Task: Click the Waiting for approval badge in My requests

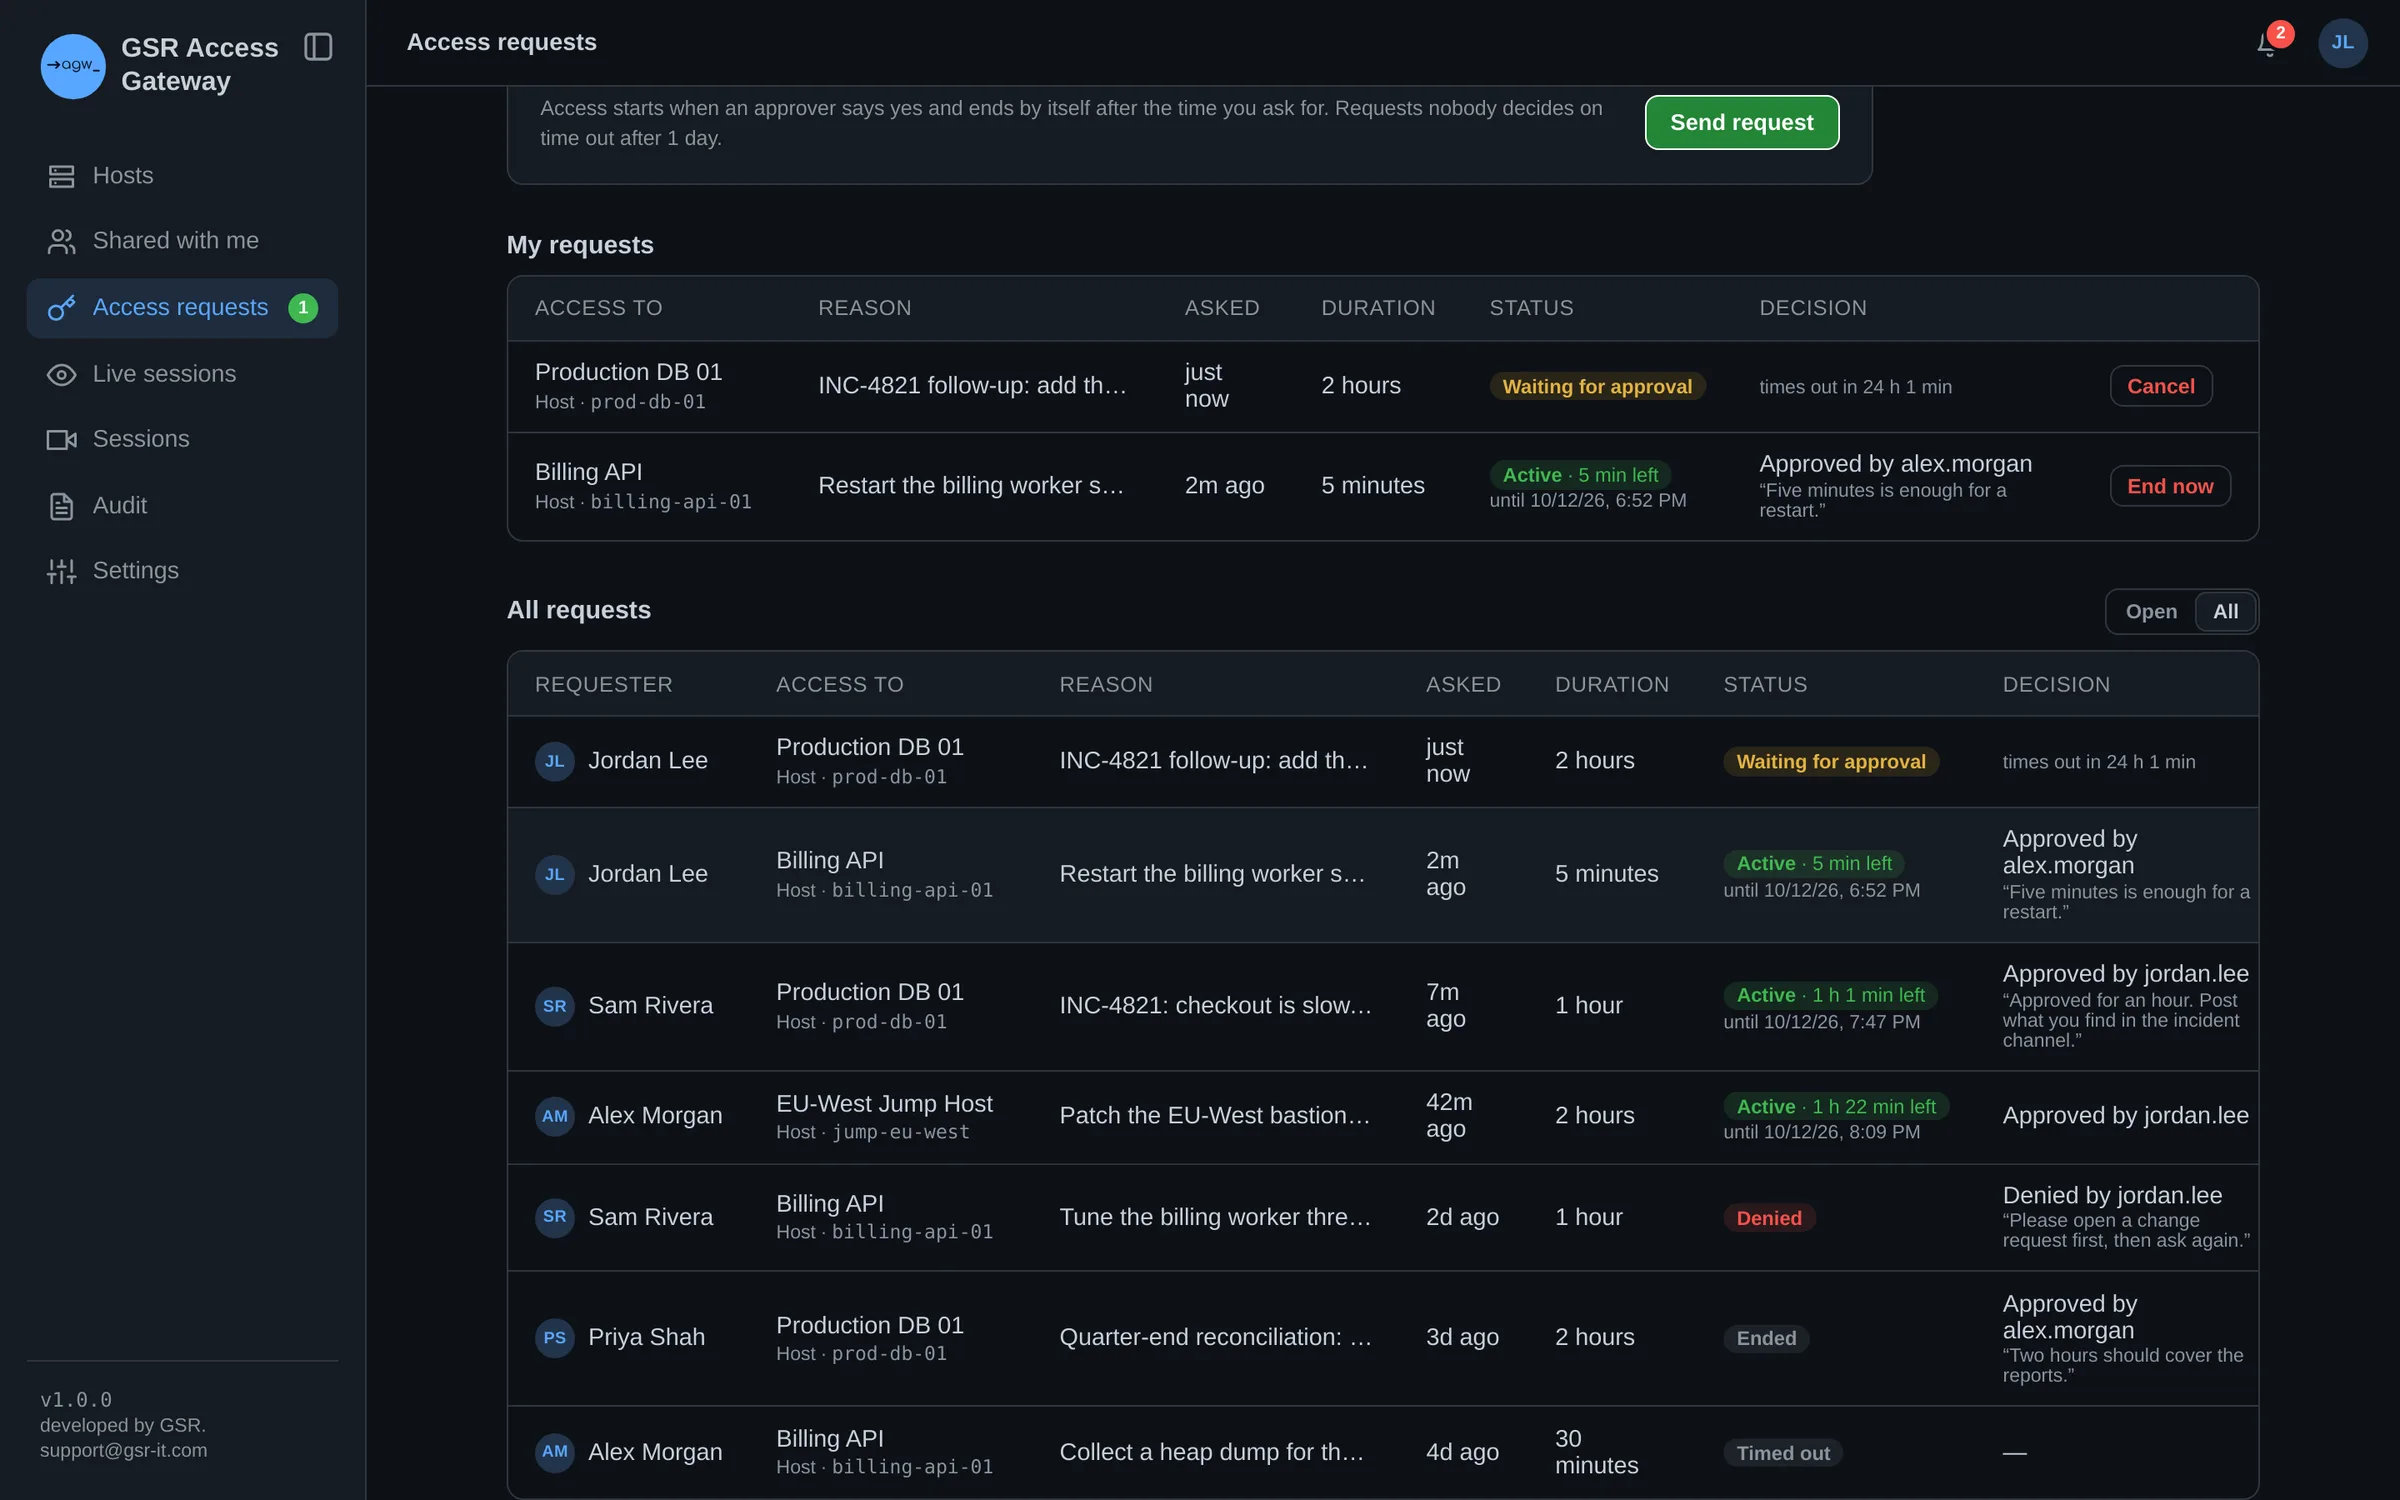Action: pos(1597,387)
